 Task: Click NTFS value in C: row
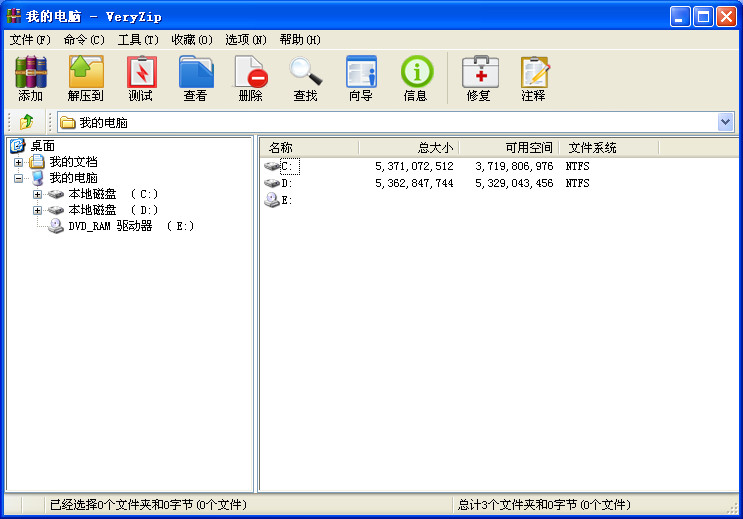coord(577,166)
